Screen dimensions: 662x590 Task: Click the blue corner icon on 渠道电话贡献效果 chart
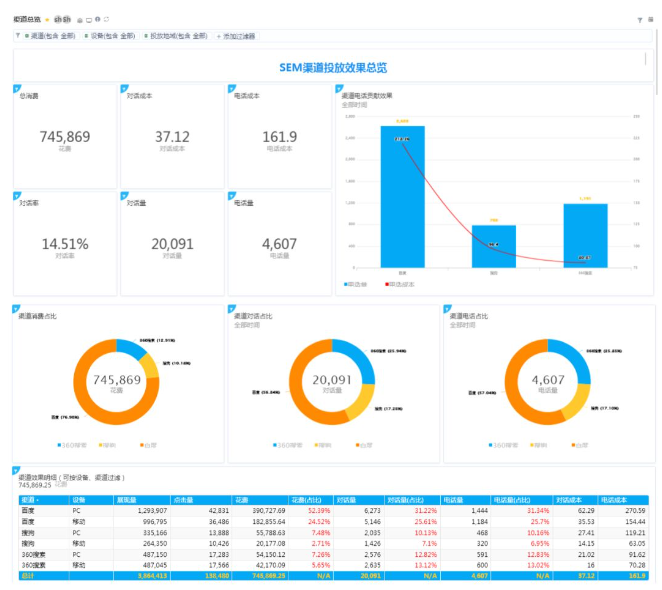pyautogui.click(x=338, y=88)
